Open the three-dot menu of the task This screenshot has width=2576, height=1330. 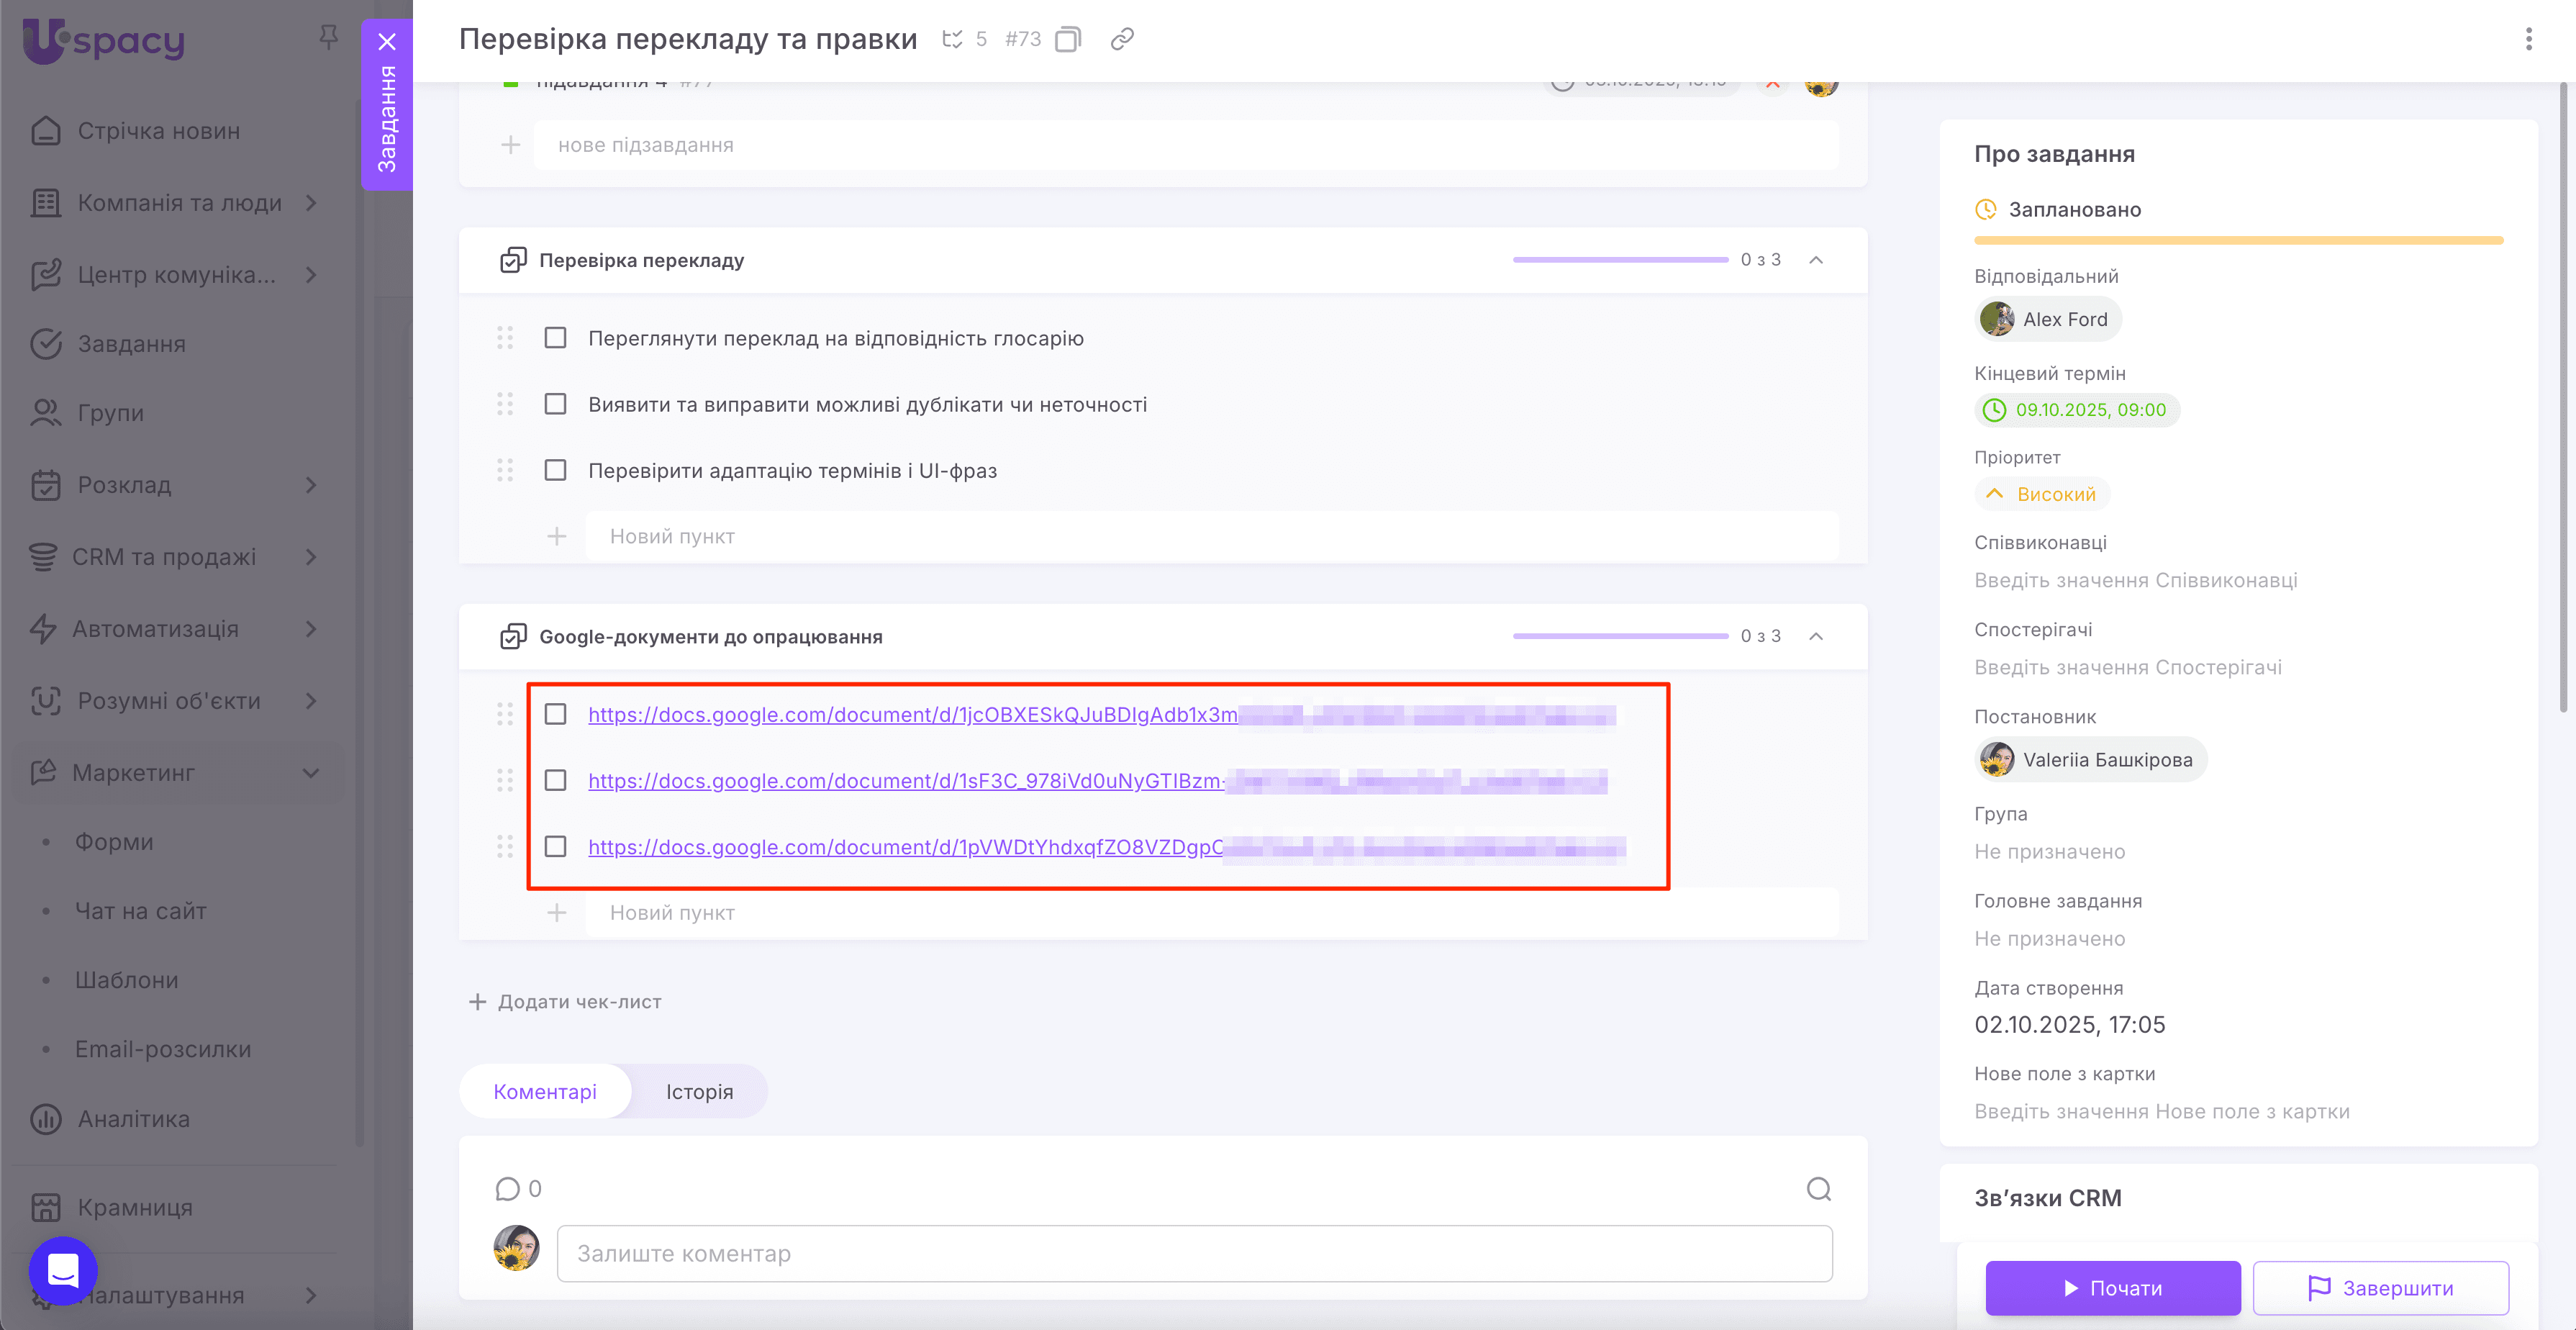[x=2529, y=38]
